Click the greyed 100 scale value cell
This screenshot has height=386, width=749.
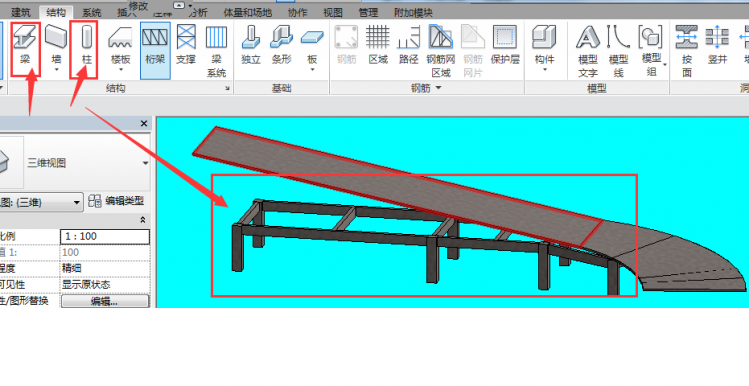pos(105,253)
